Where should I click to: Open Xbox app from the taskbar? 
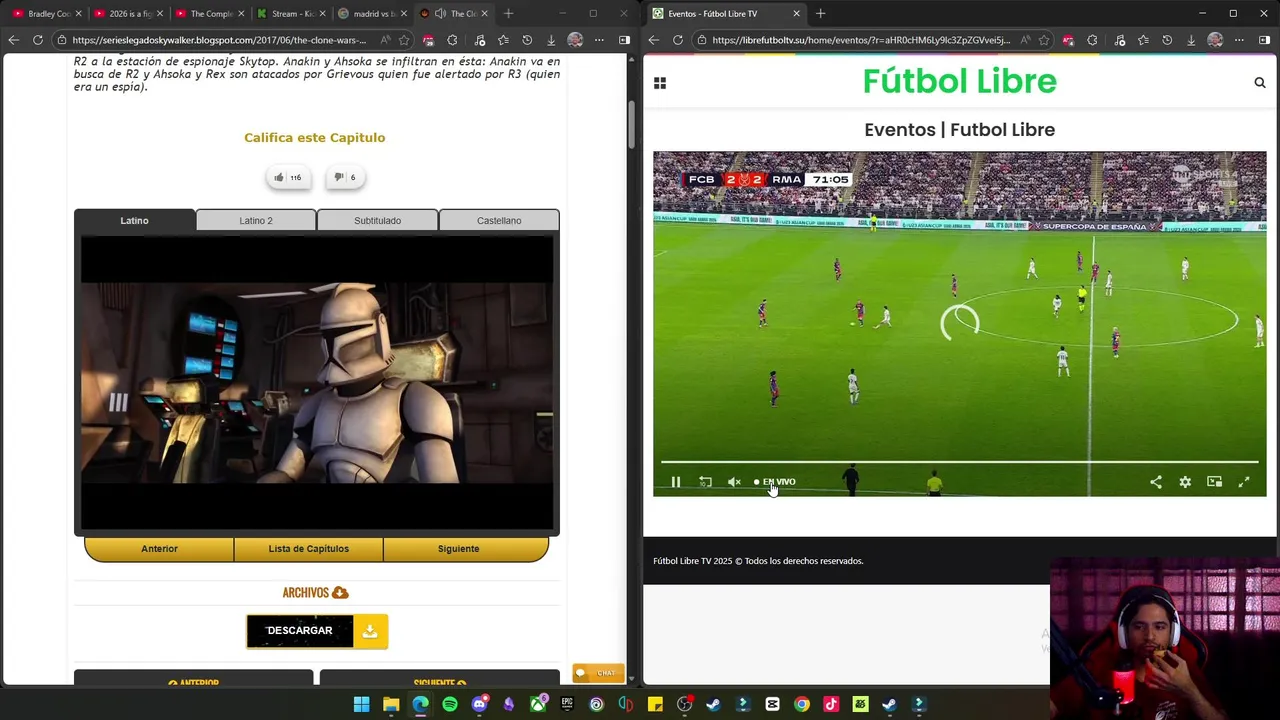(538, 705)
